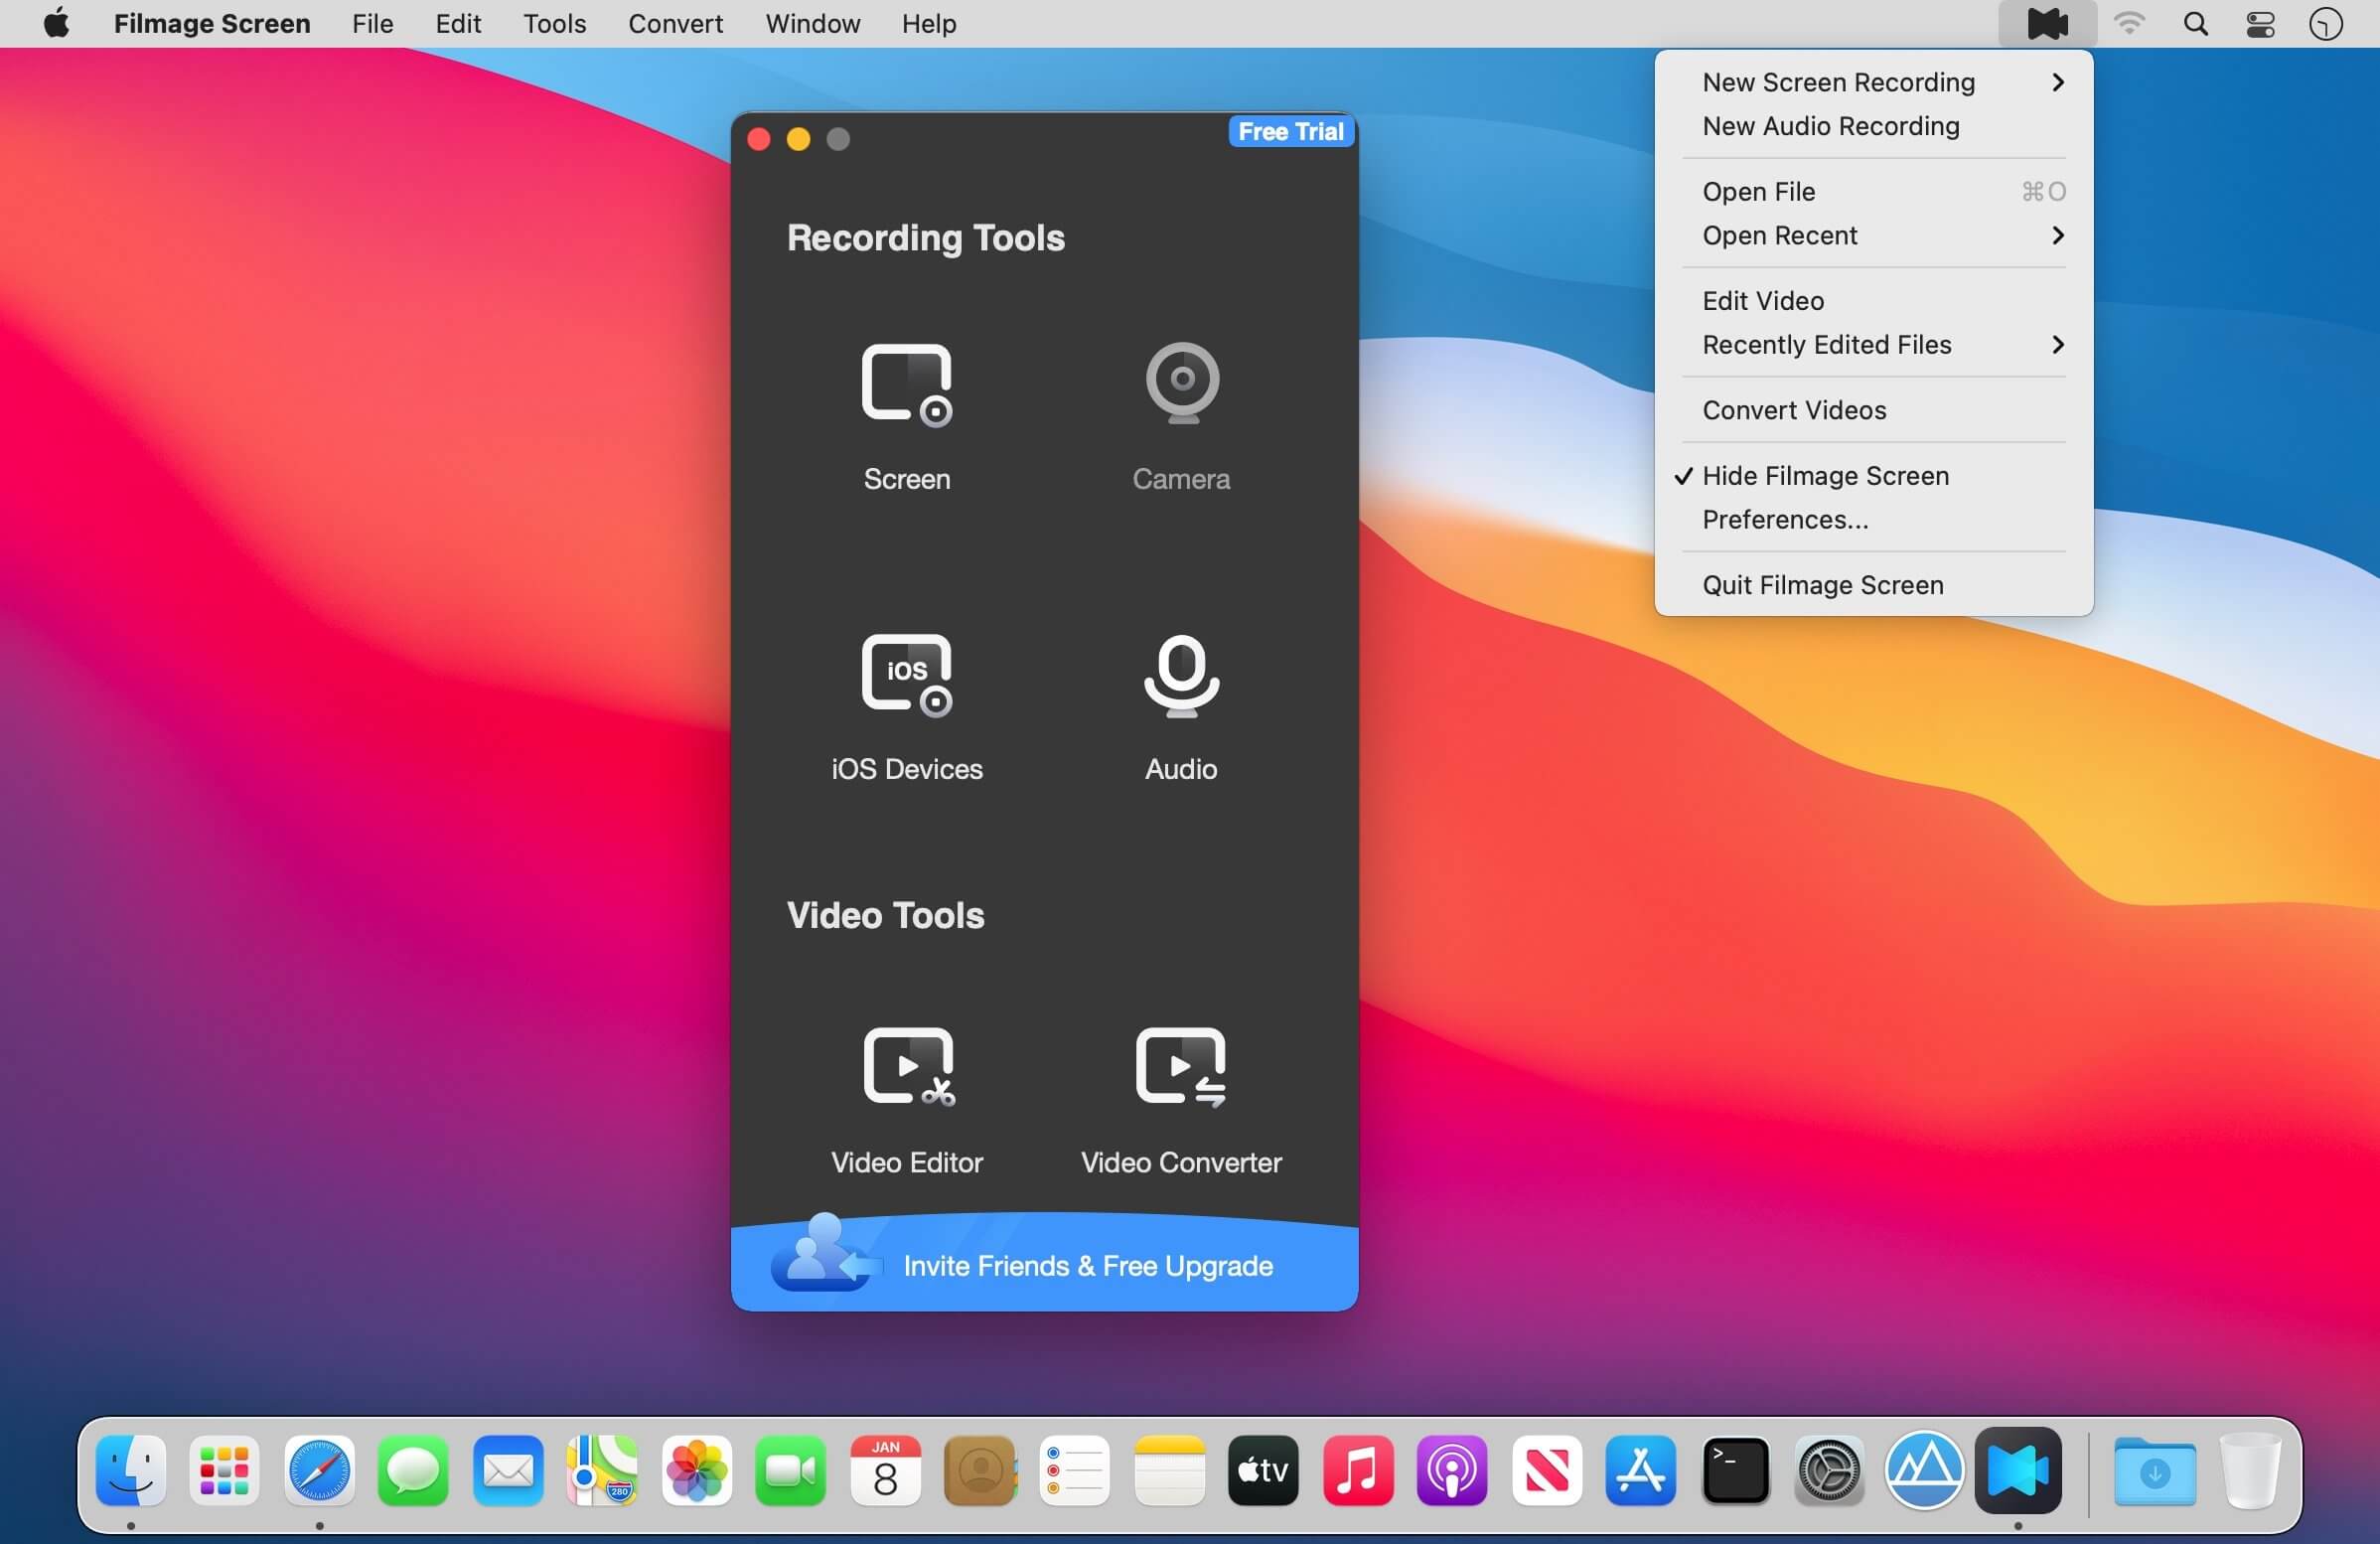
Task: Choose Preferences... from the dropdown
Action: pos(1785,520)
